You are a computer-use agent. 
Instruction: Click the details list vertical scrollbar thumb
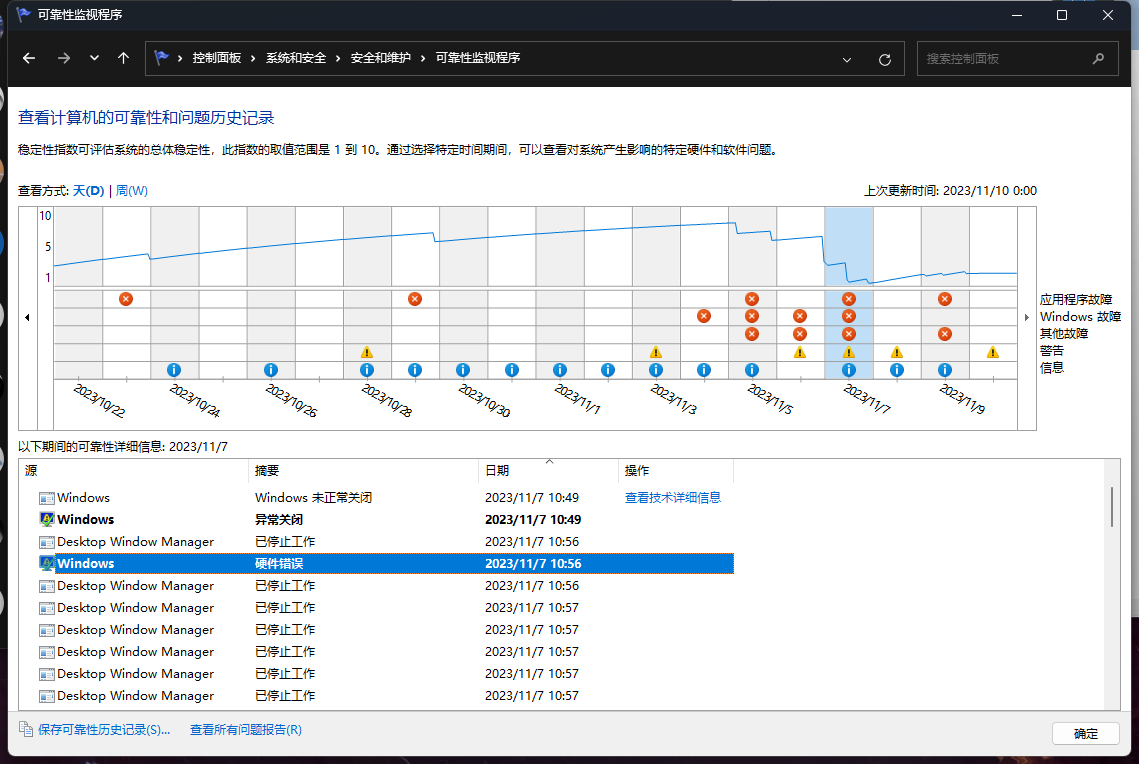point(1112,507)
